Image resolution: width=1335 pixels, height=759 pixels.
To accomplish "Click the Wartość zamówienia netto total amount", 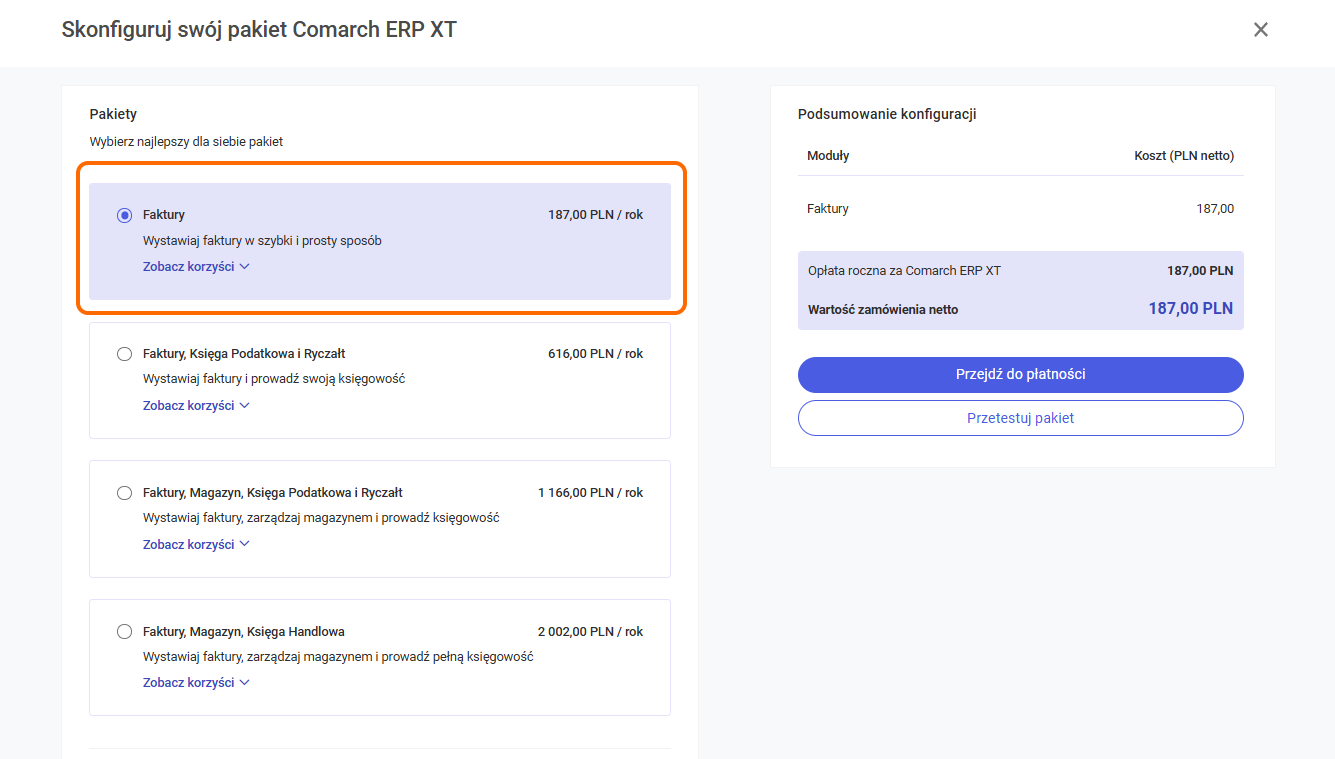I will pos(1190,309).
